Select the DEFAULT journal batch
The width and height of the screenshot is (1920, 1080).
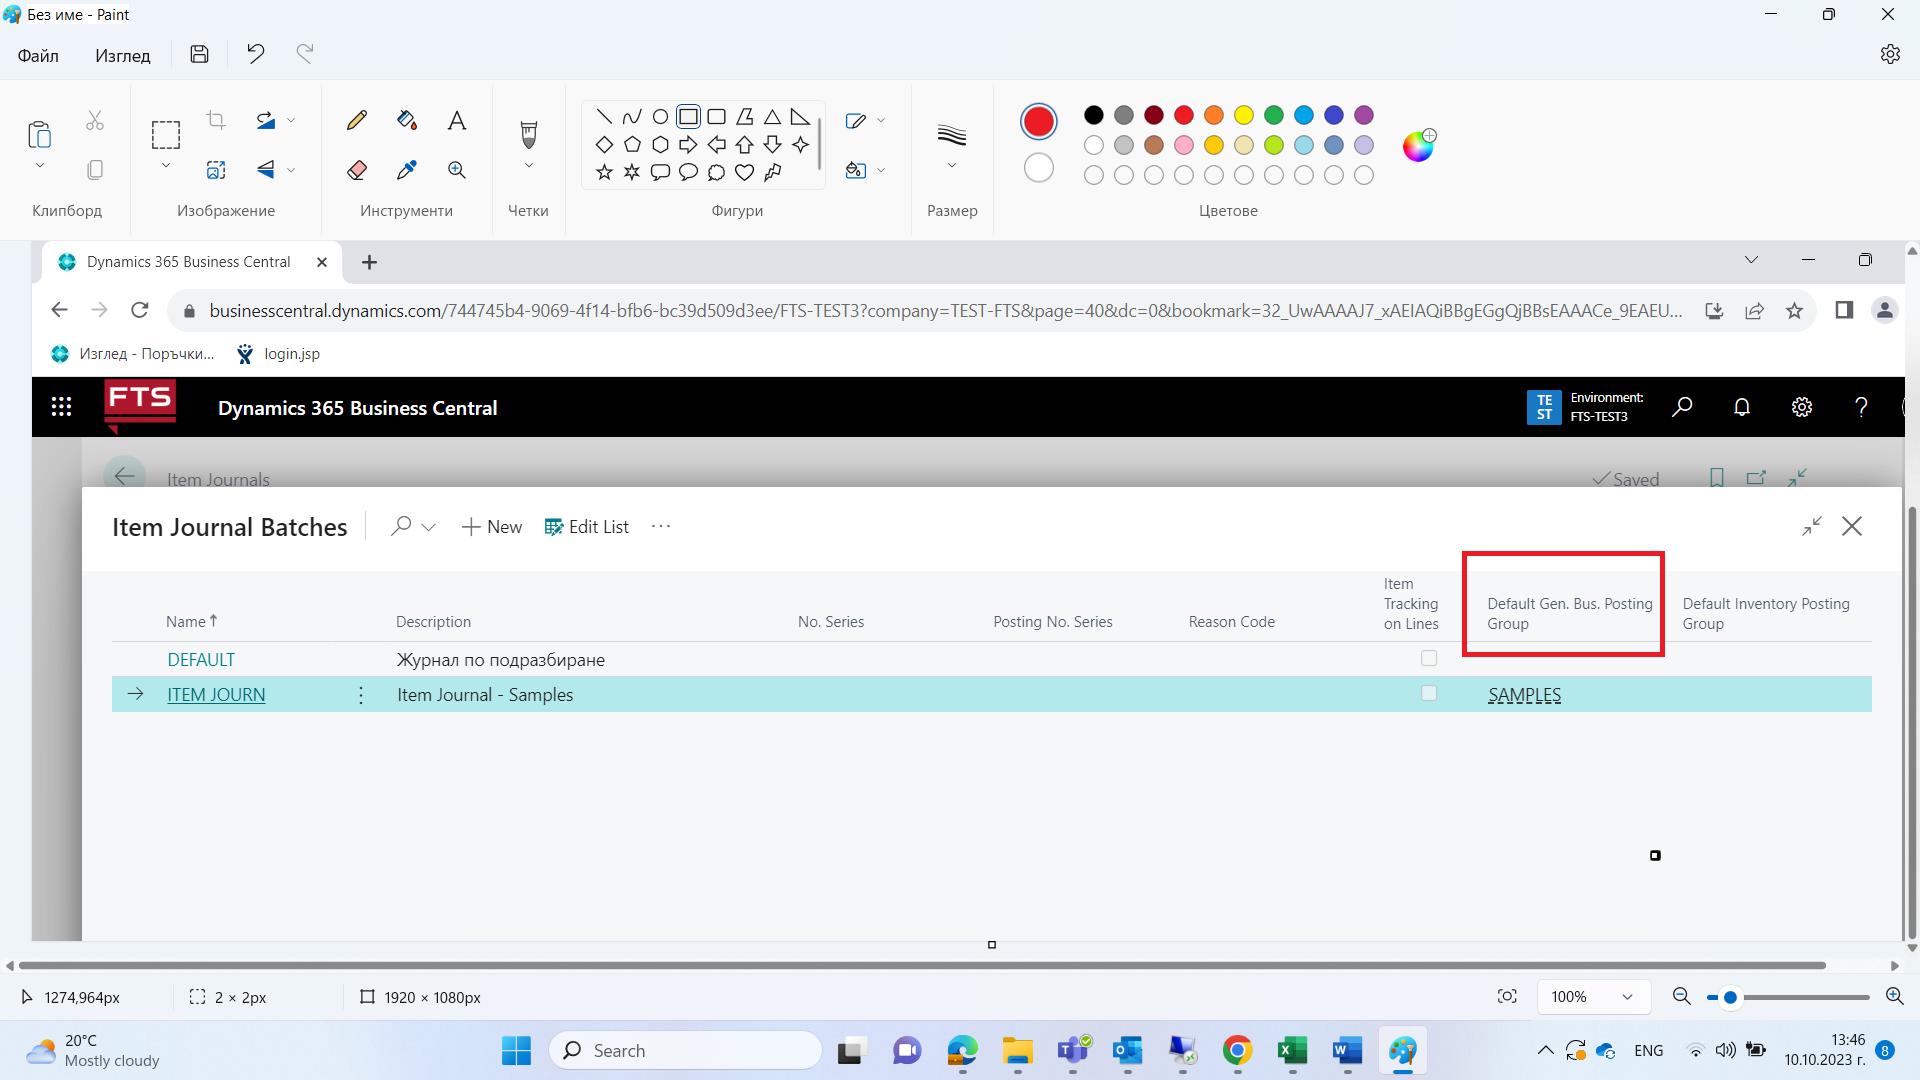(x=200, y=659)
